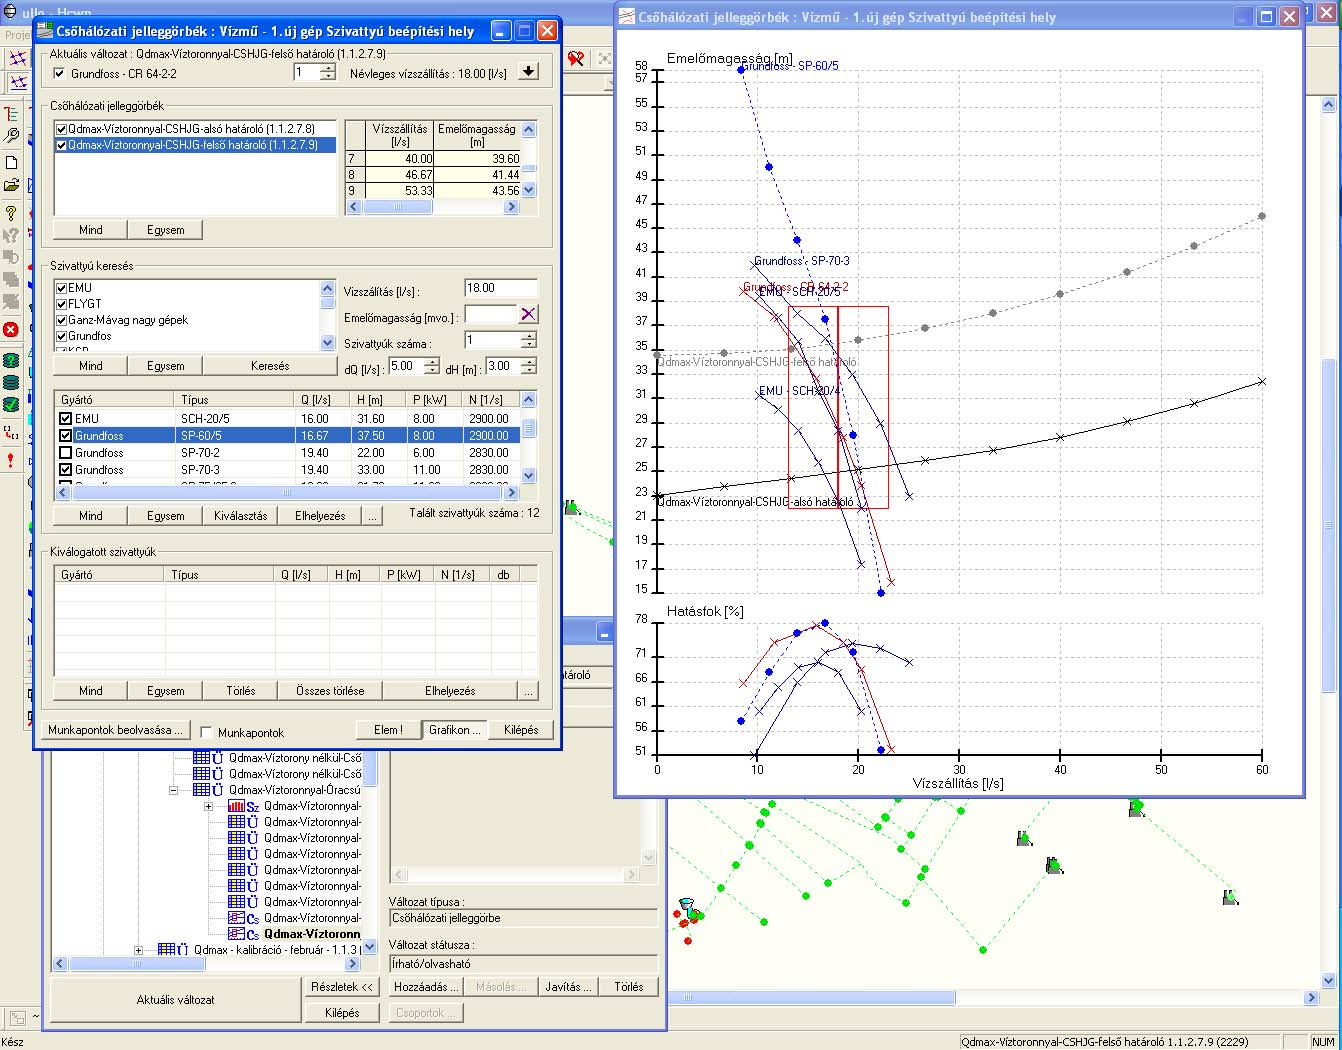
Task: Click the 46.67 Vízszállítás table cell
Action: tap(401, 175)
